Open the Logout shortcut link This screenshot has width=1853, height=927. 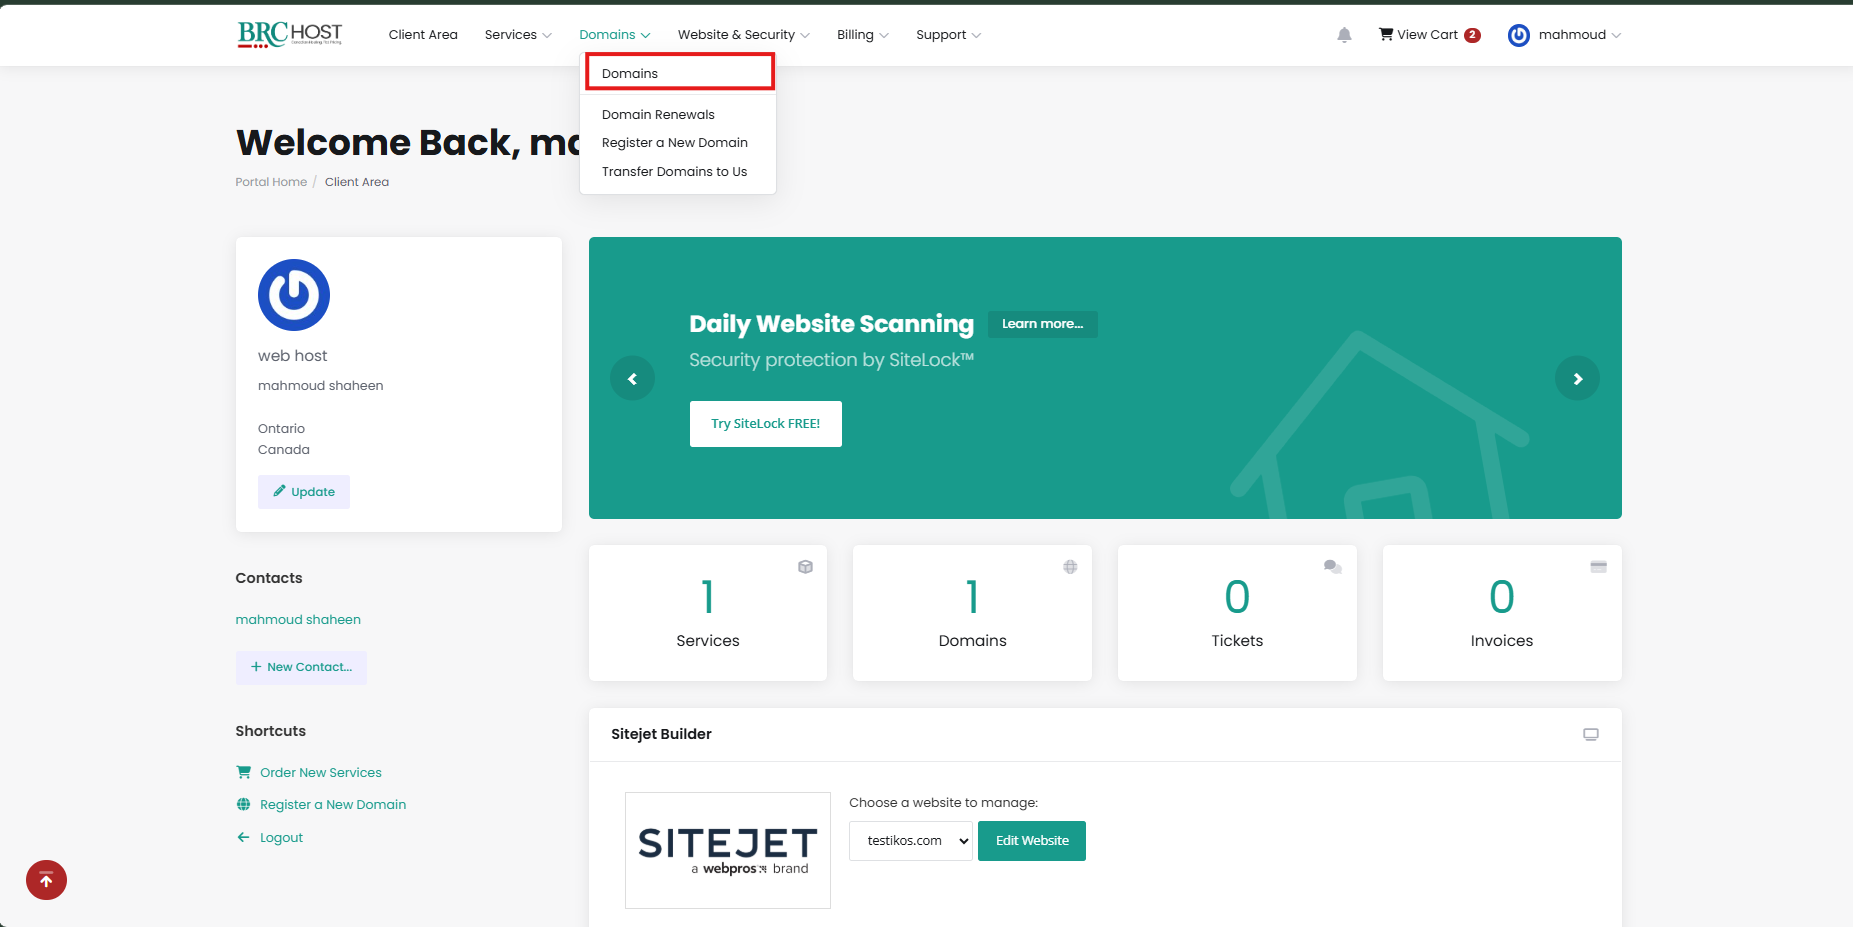pos(281,838)
